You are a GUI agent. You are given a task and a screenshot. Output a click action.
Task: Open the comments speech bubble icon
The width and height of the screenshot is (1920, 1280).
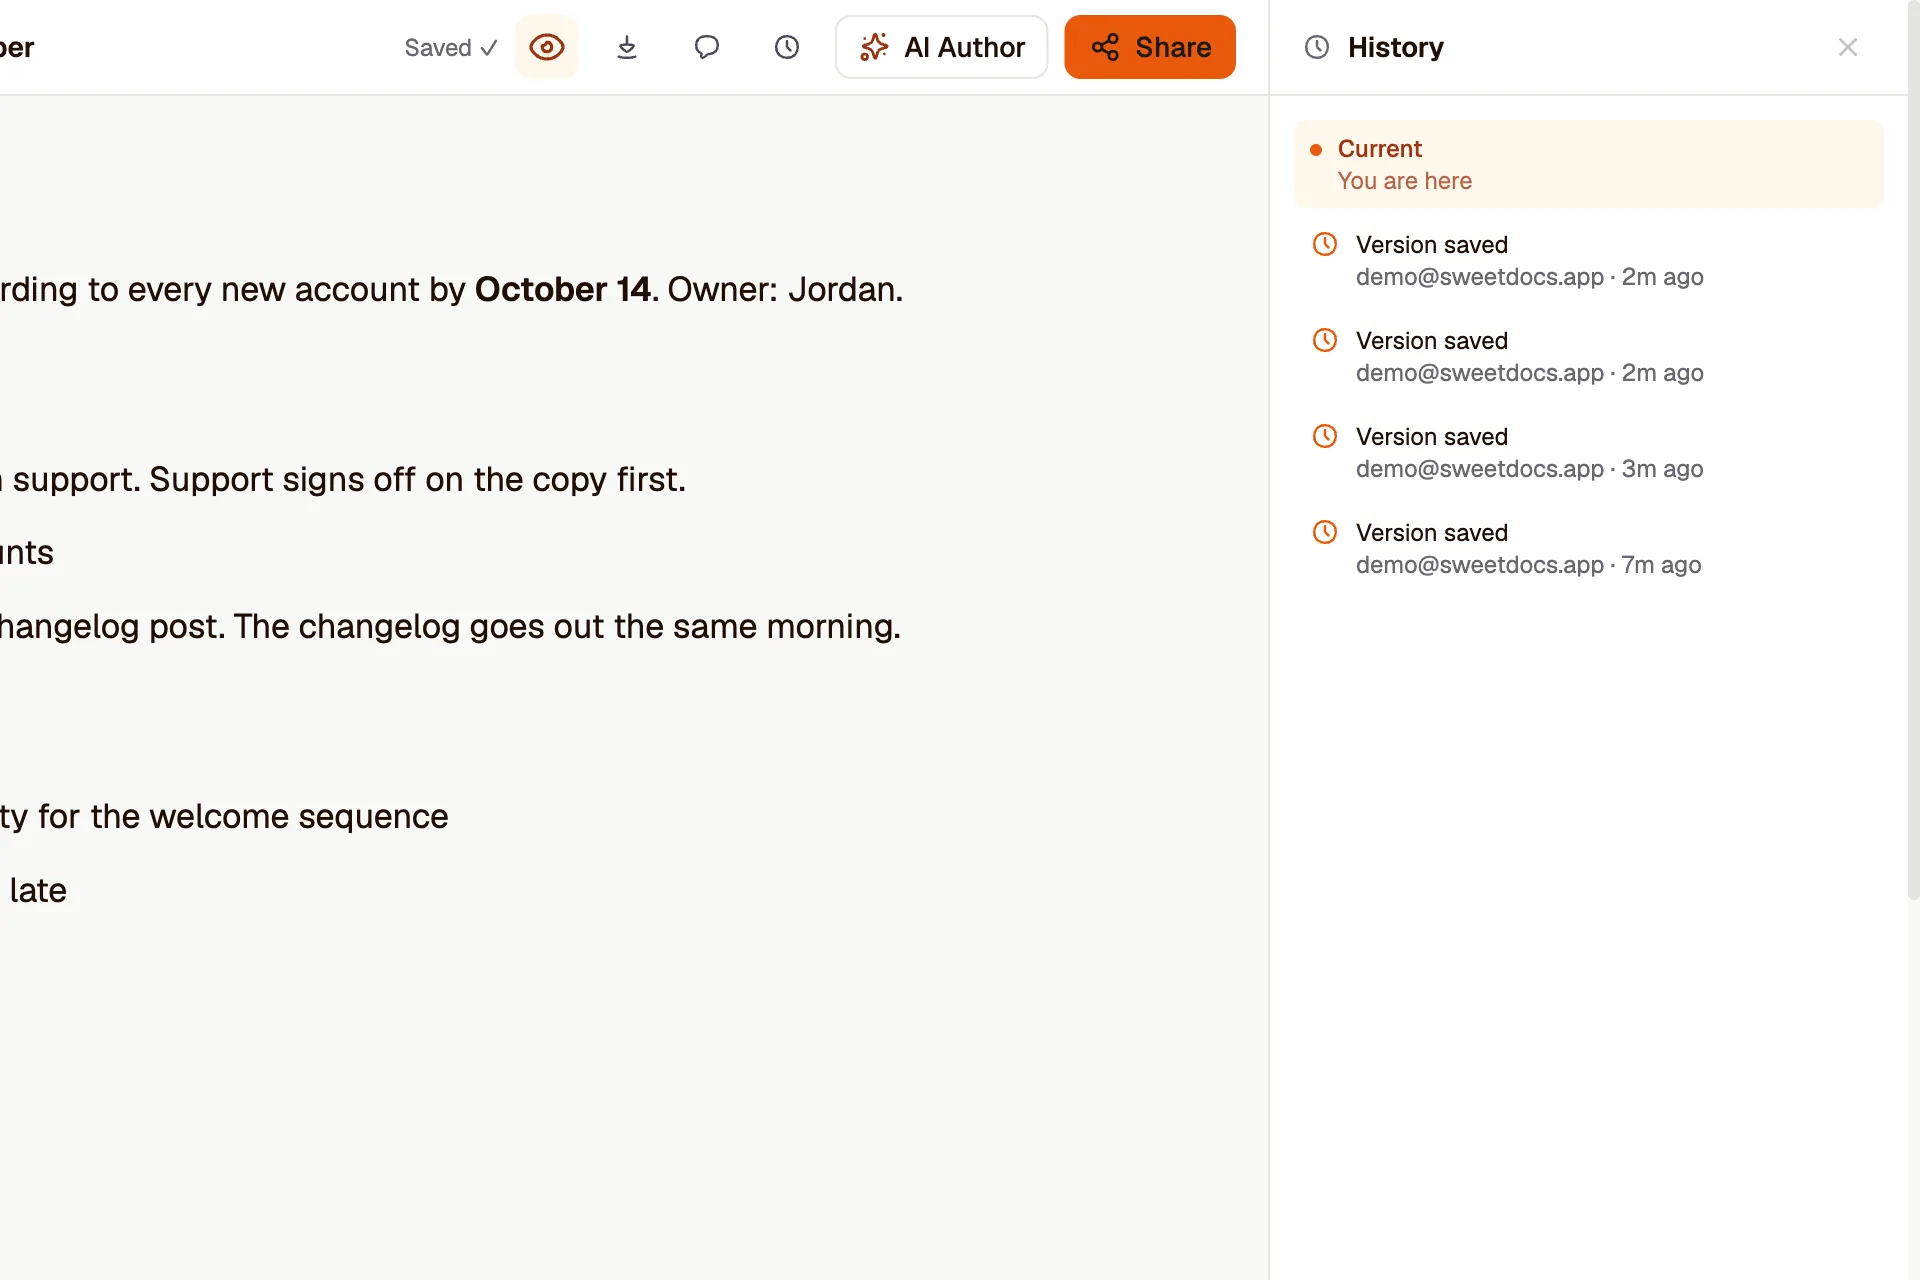[707, 47]
